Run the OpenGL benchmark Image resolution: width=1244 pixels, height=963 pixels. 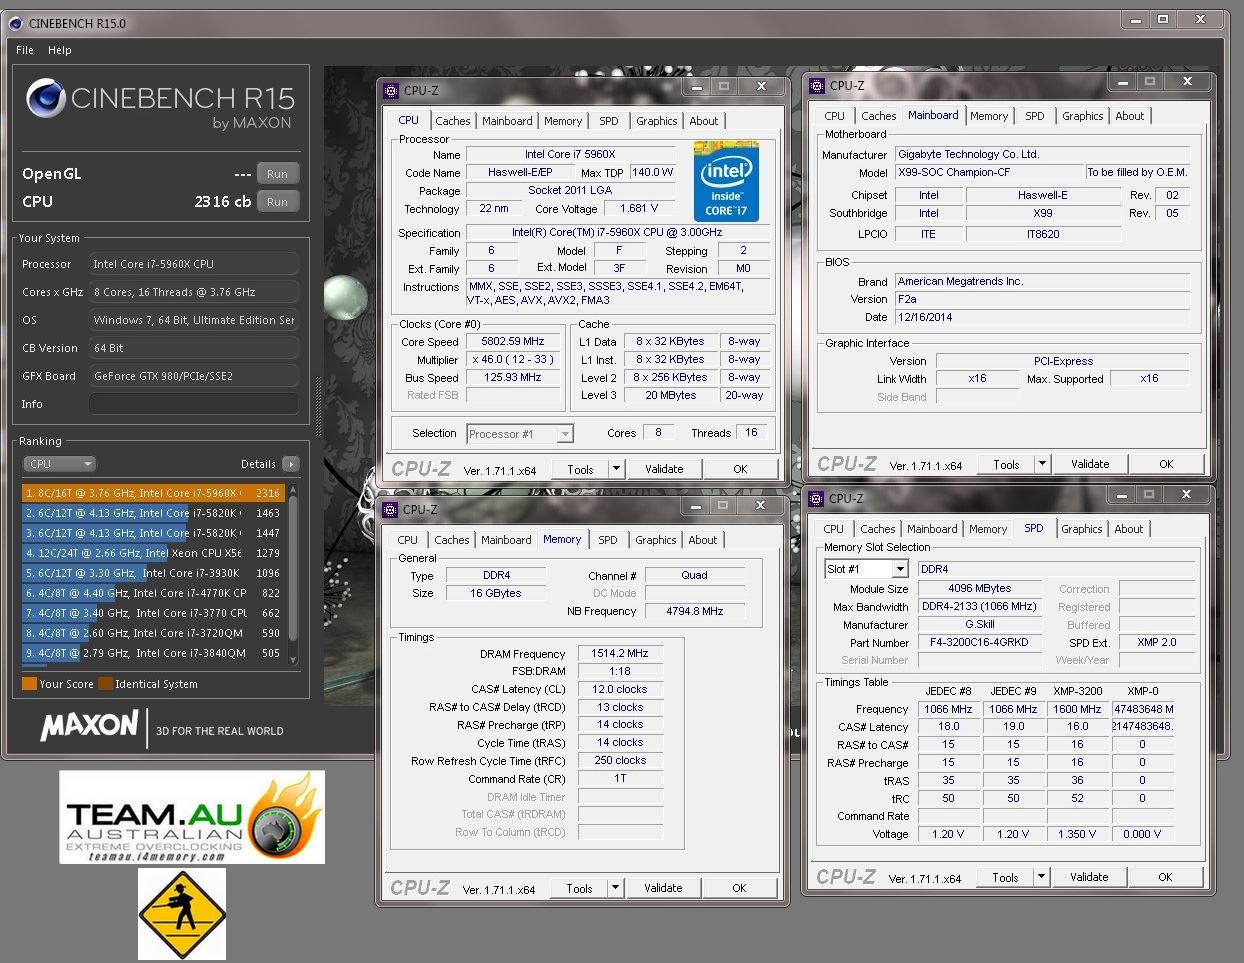277,174
